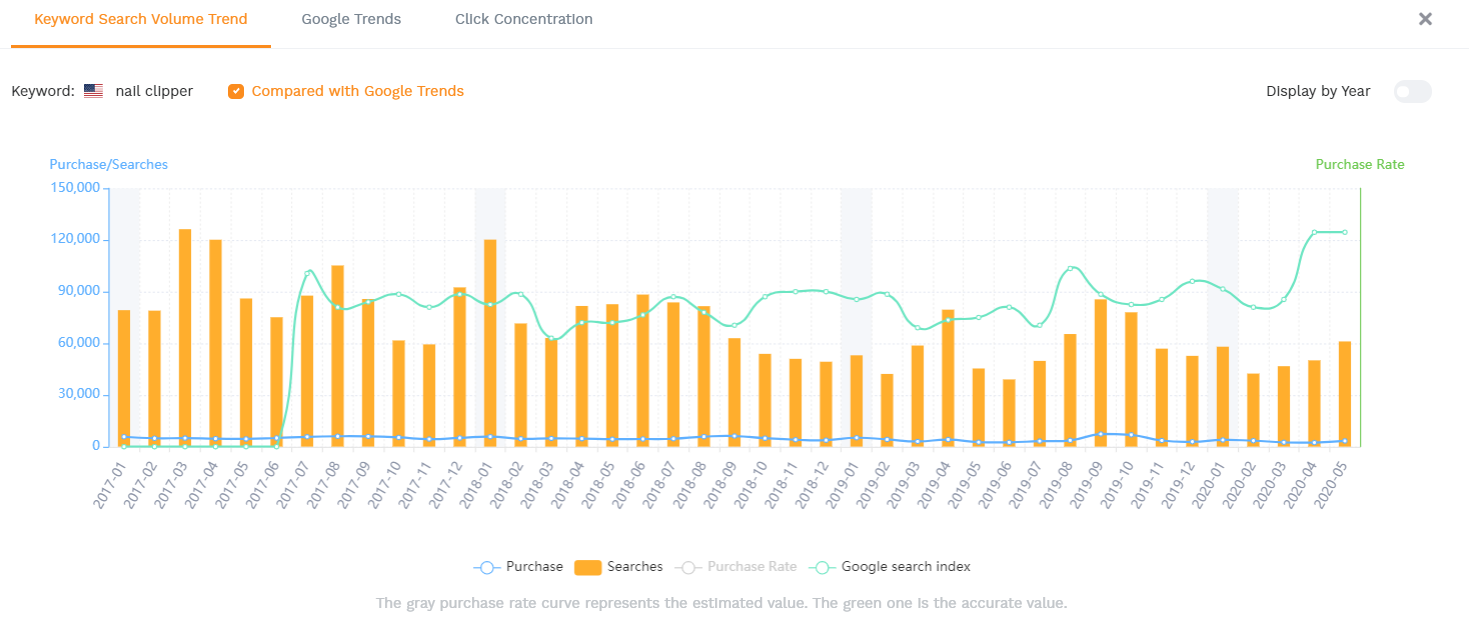
Task: Toggle Searches series via legend text
Action: tap(635, 567)
